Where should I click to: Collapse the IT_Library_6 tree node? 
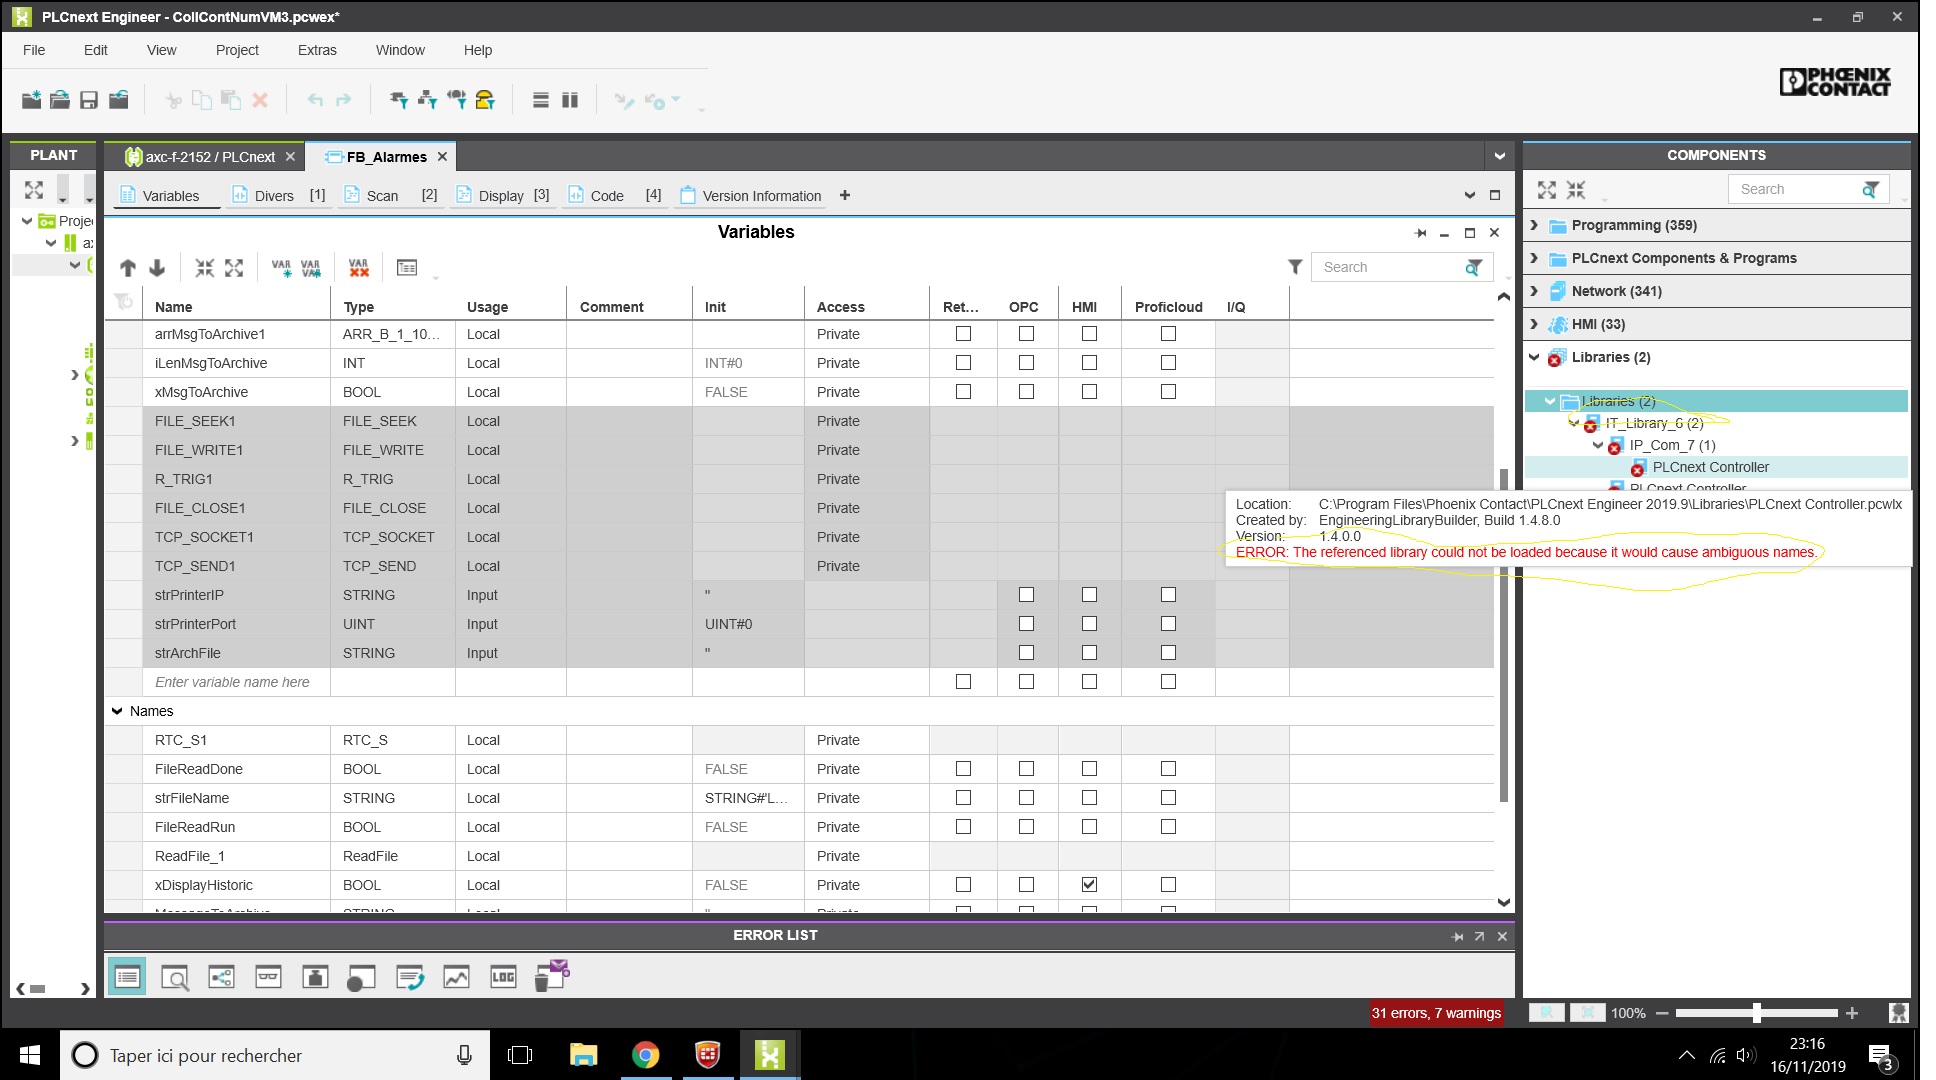coord(1574,423)
